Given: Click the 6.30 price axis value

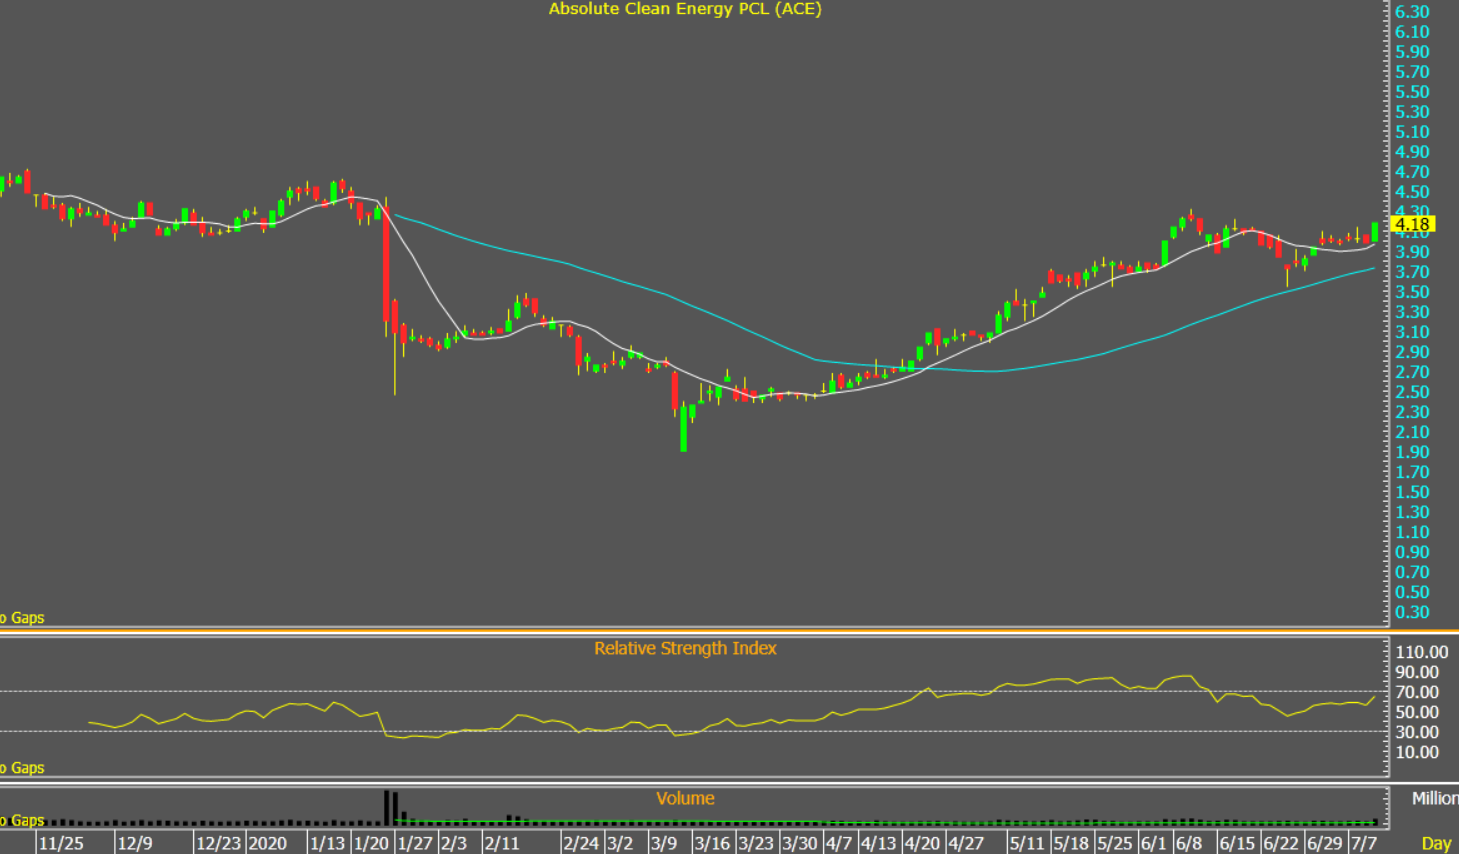Looking at the screenshot, I should click(x=1412, y=12).
